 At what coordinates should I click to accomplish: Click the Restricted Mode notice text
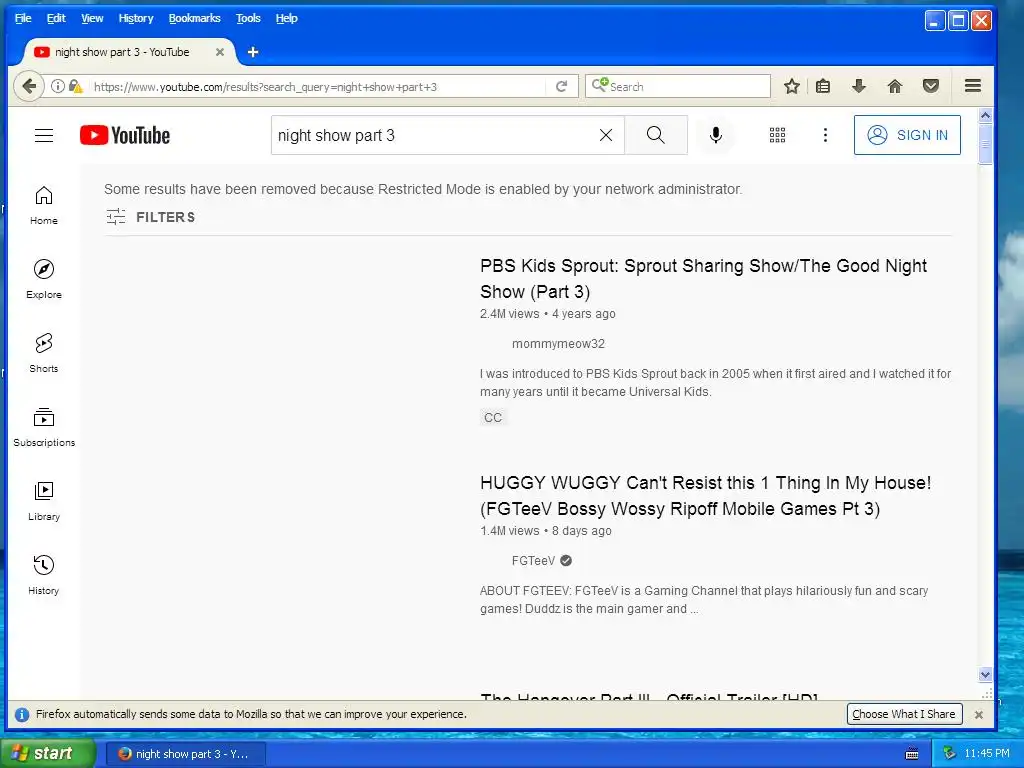(x=423, y=189)
